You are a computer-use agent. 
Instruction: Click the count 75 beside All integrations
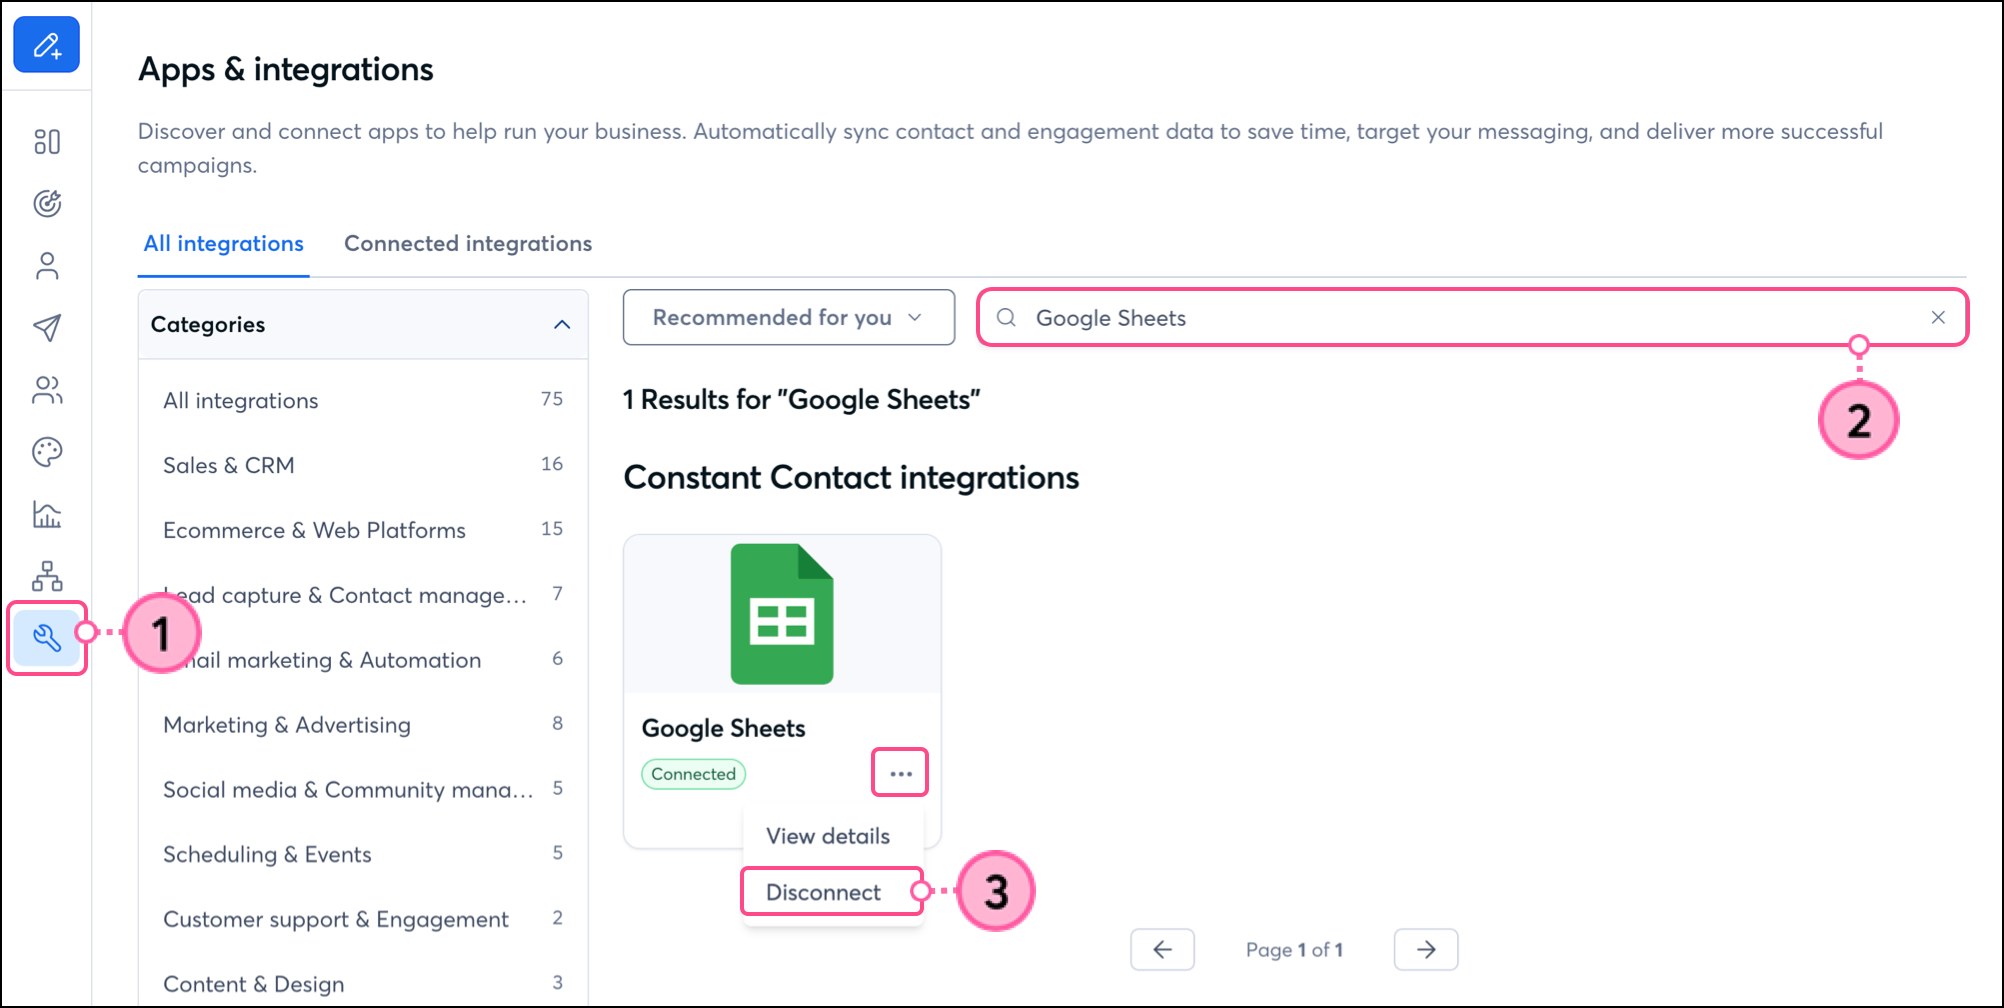pos(552,399)
